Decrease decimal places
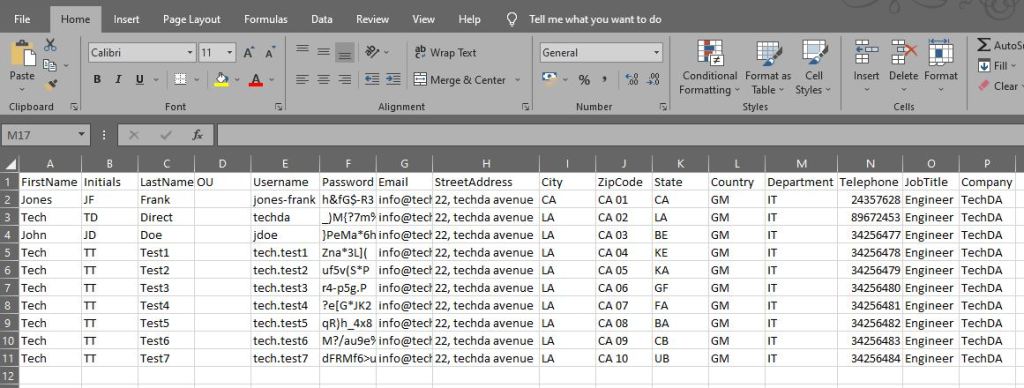The image size is (1024, 388). click(x=653, y=80)
